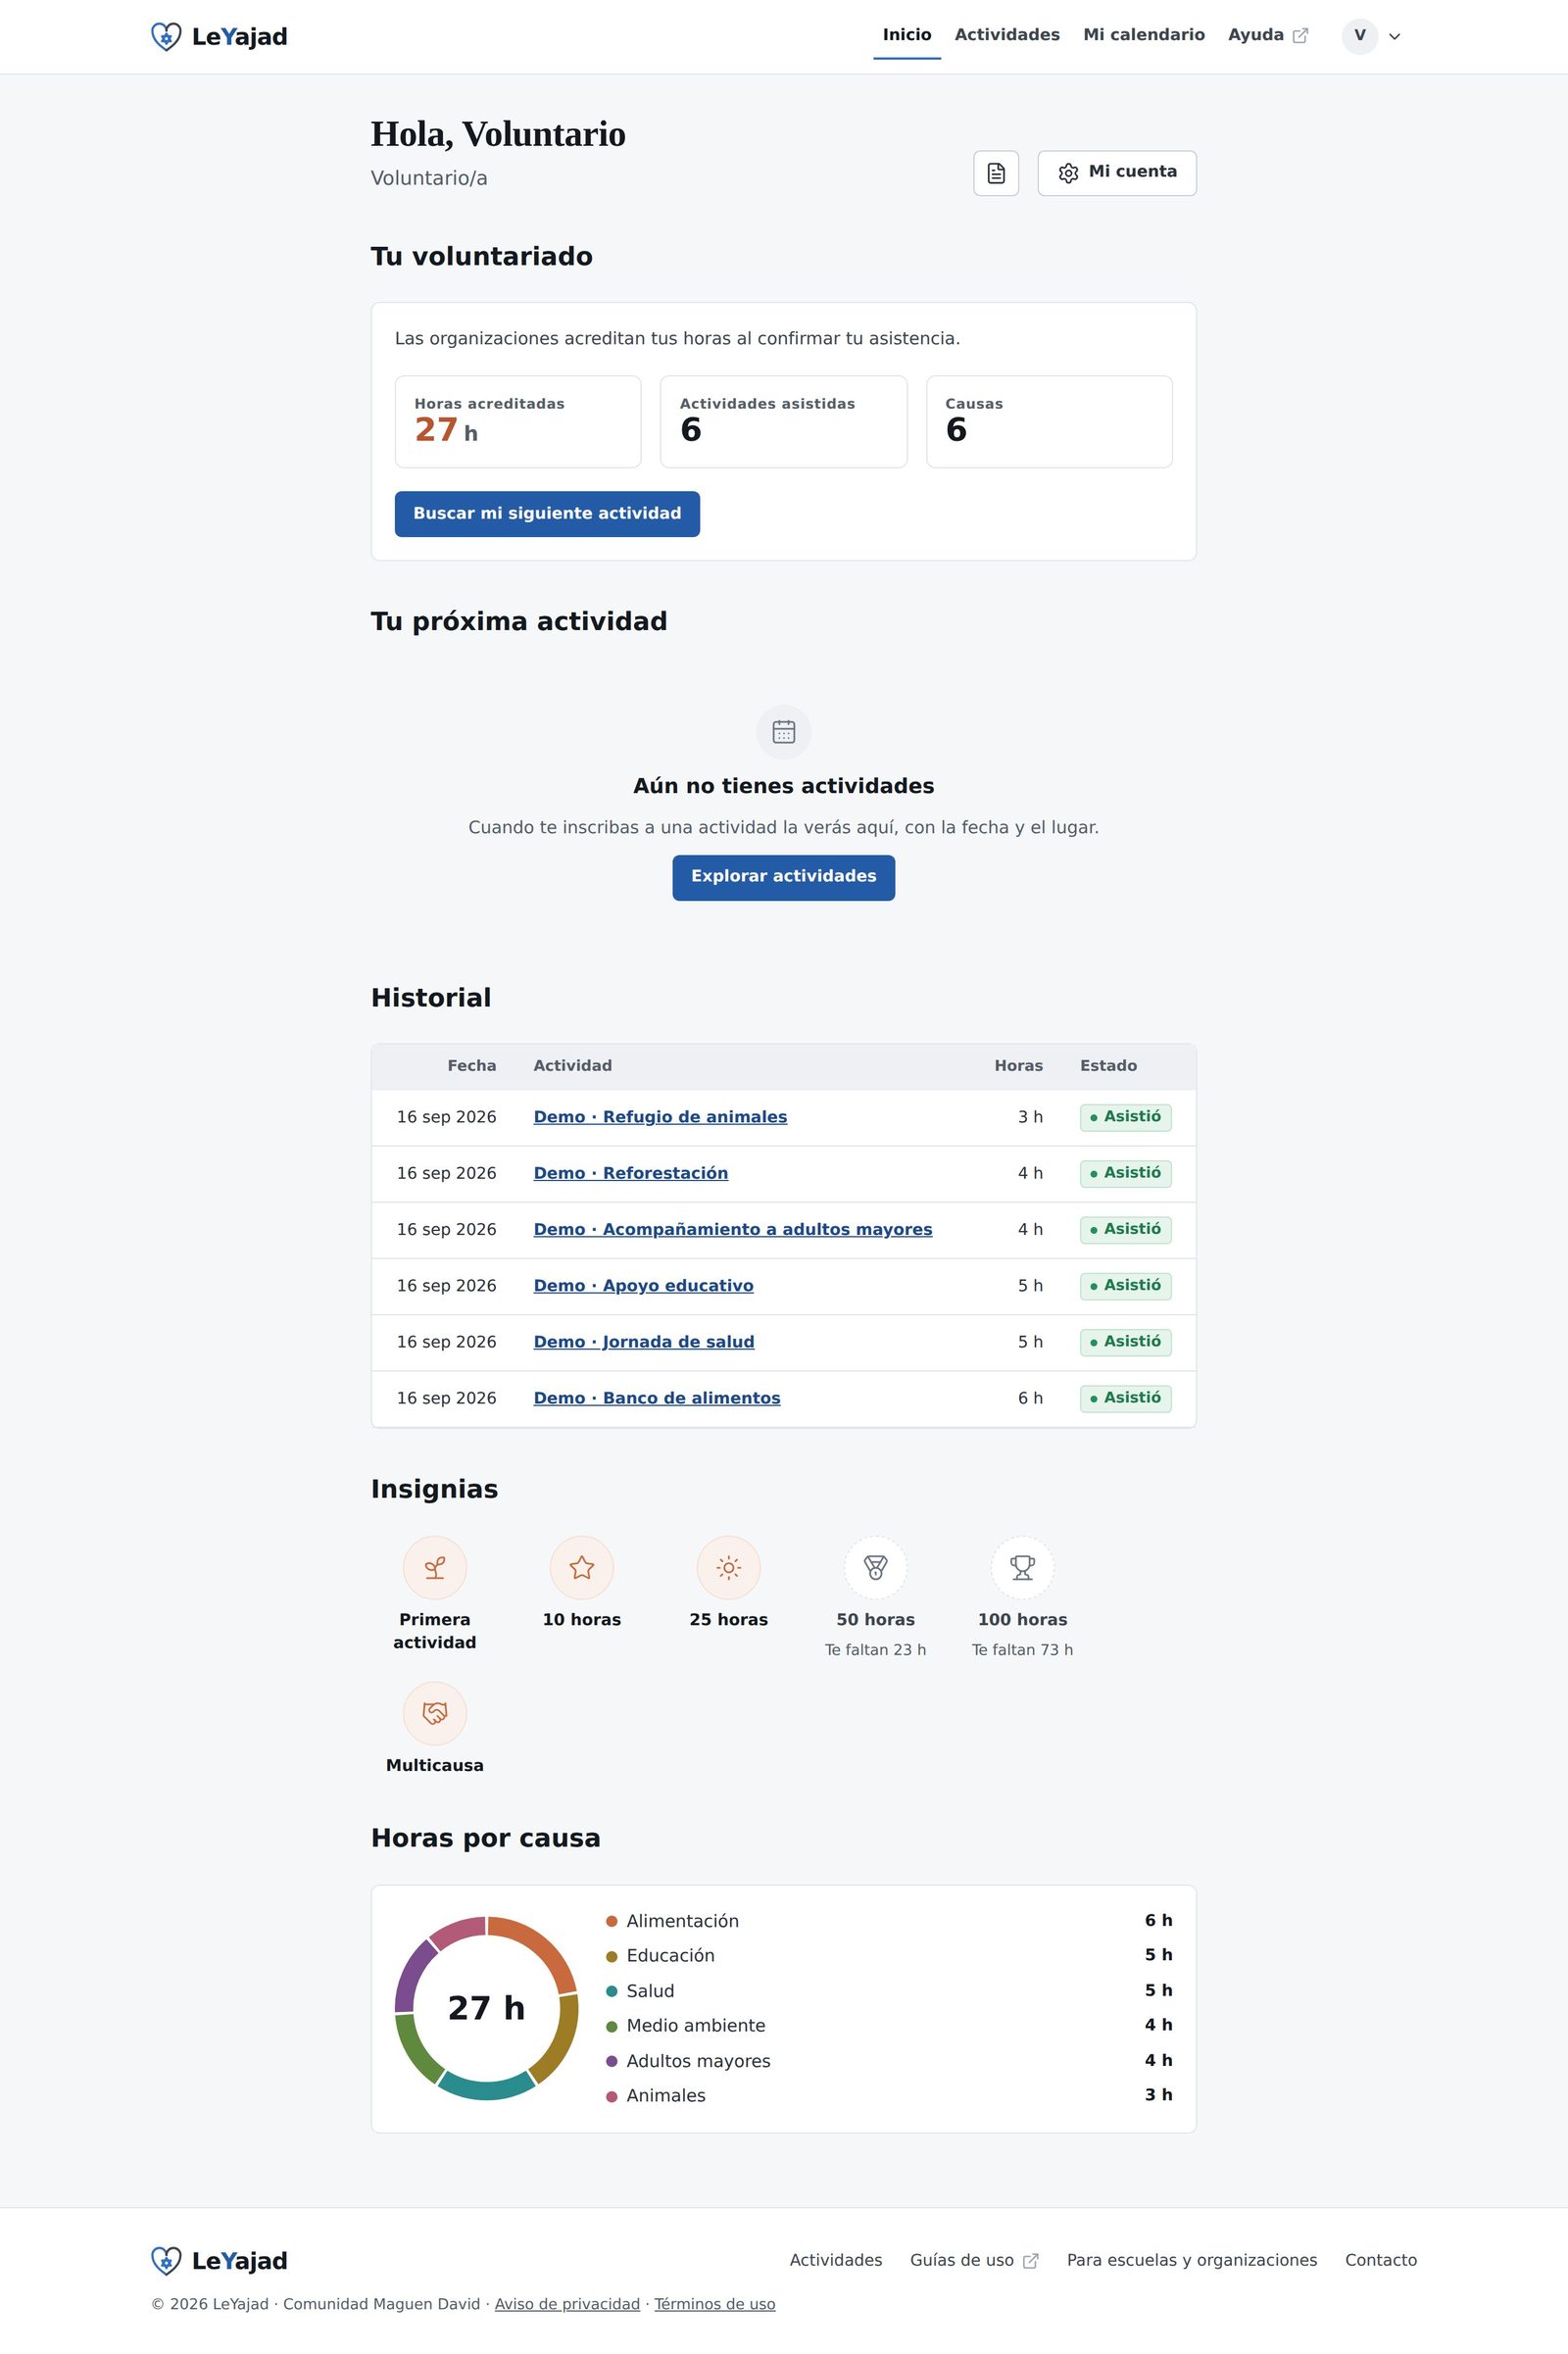The image size is (1568, 2354).
Task: Click the V user avatar
Action: (1360, 36)
